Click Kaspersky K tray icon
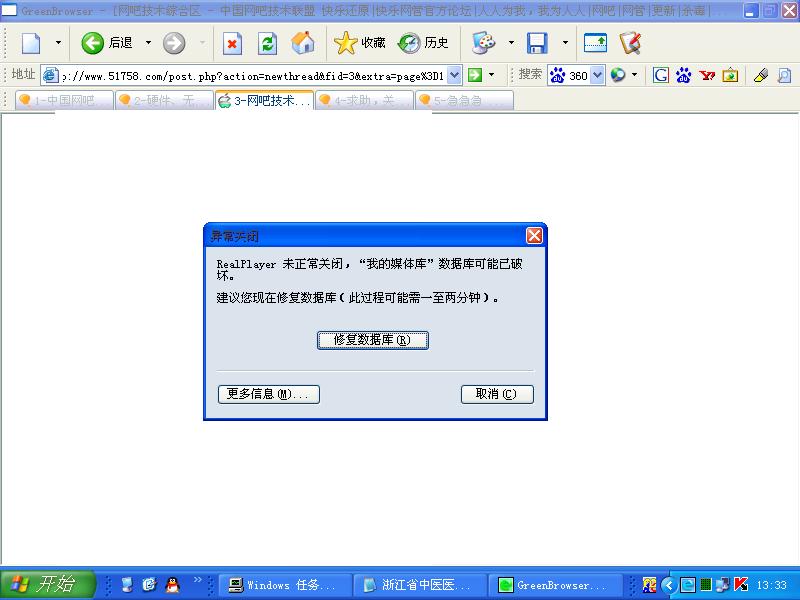The image size is (800, 600). (741, 585)
